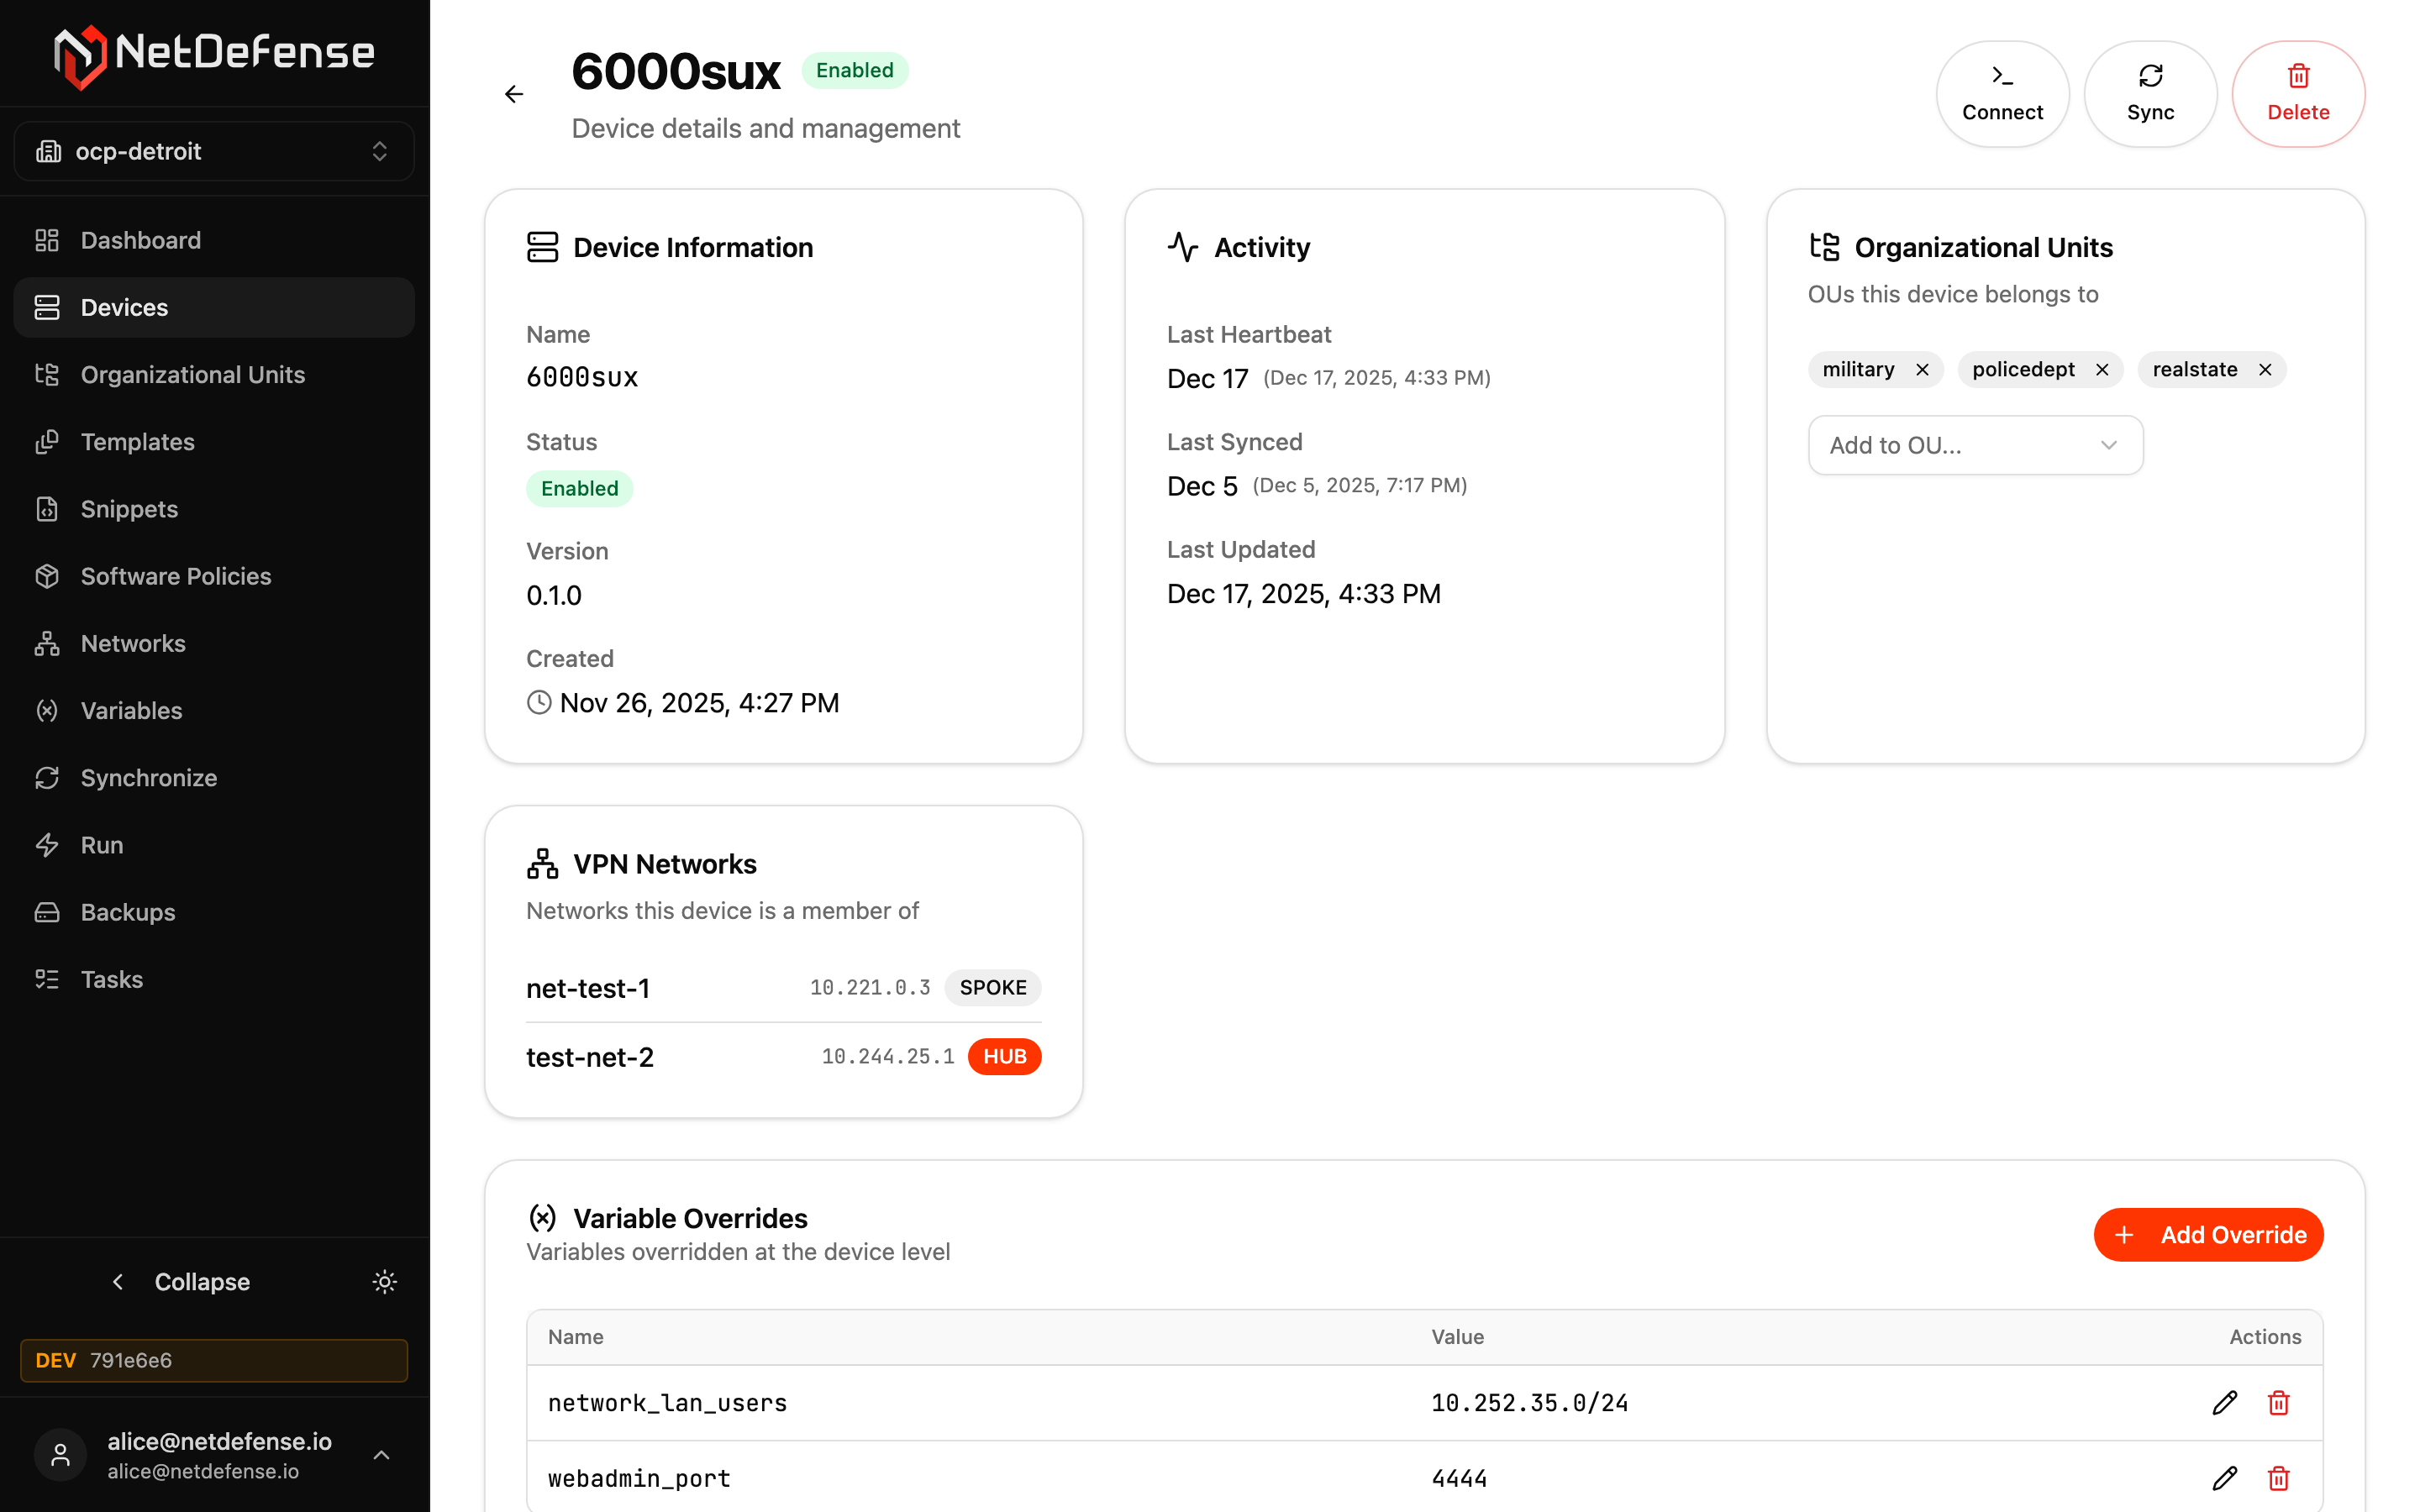Add a new variable override

click(x=2208, y=1235)
